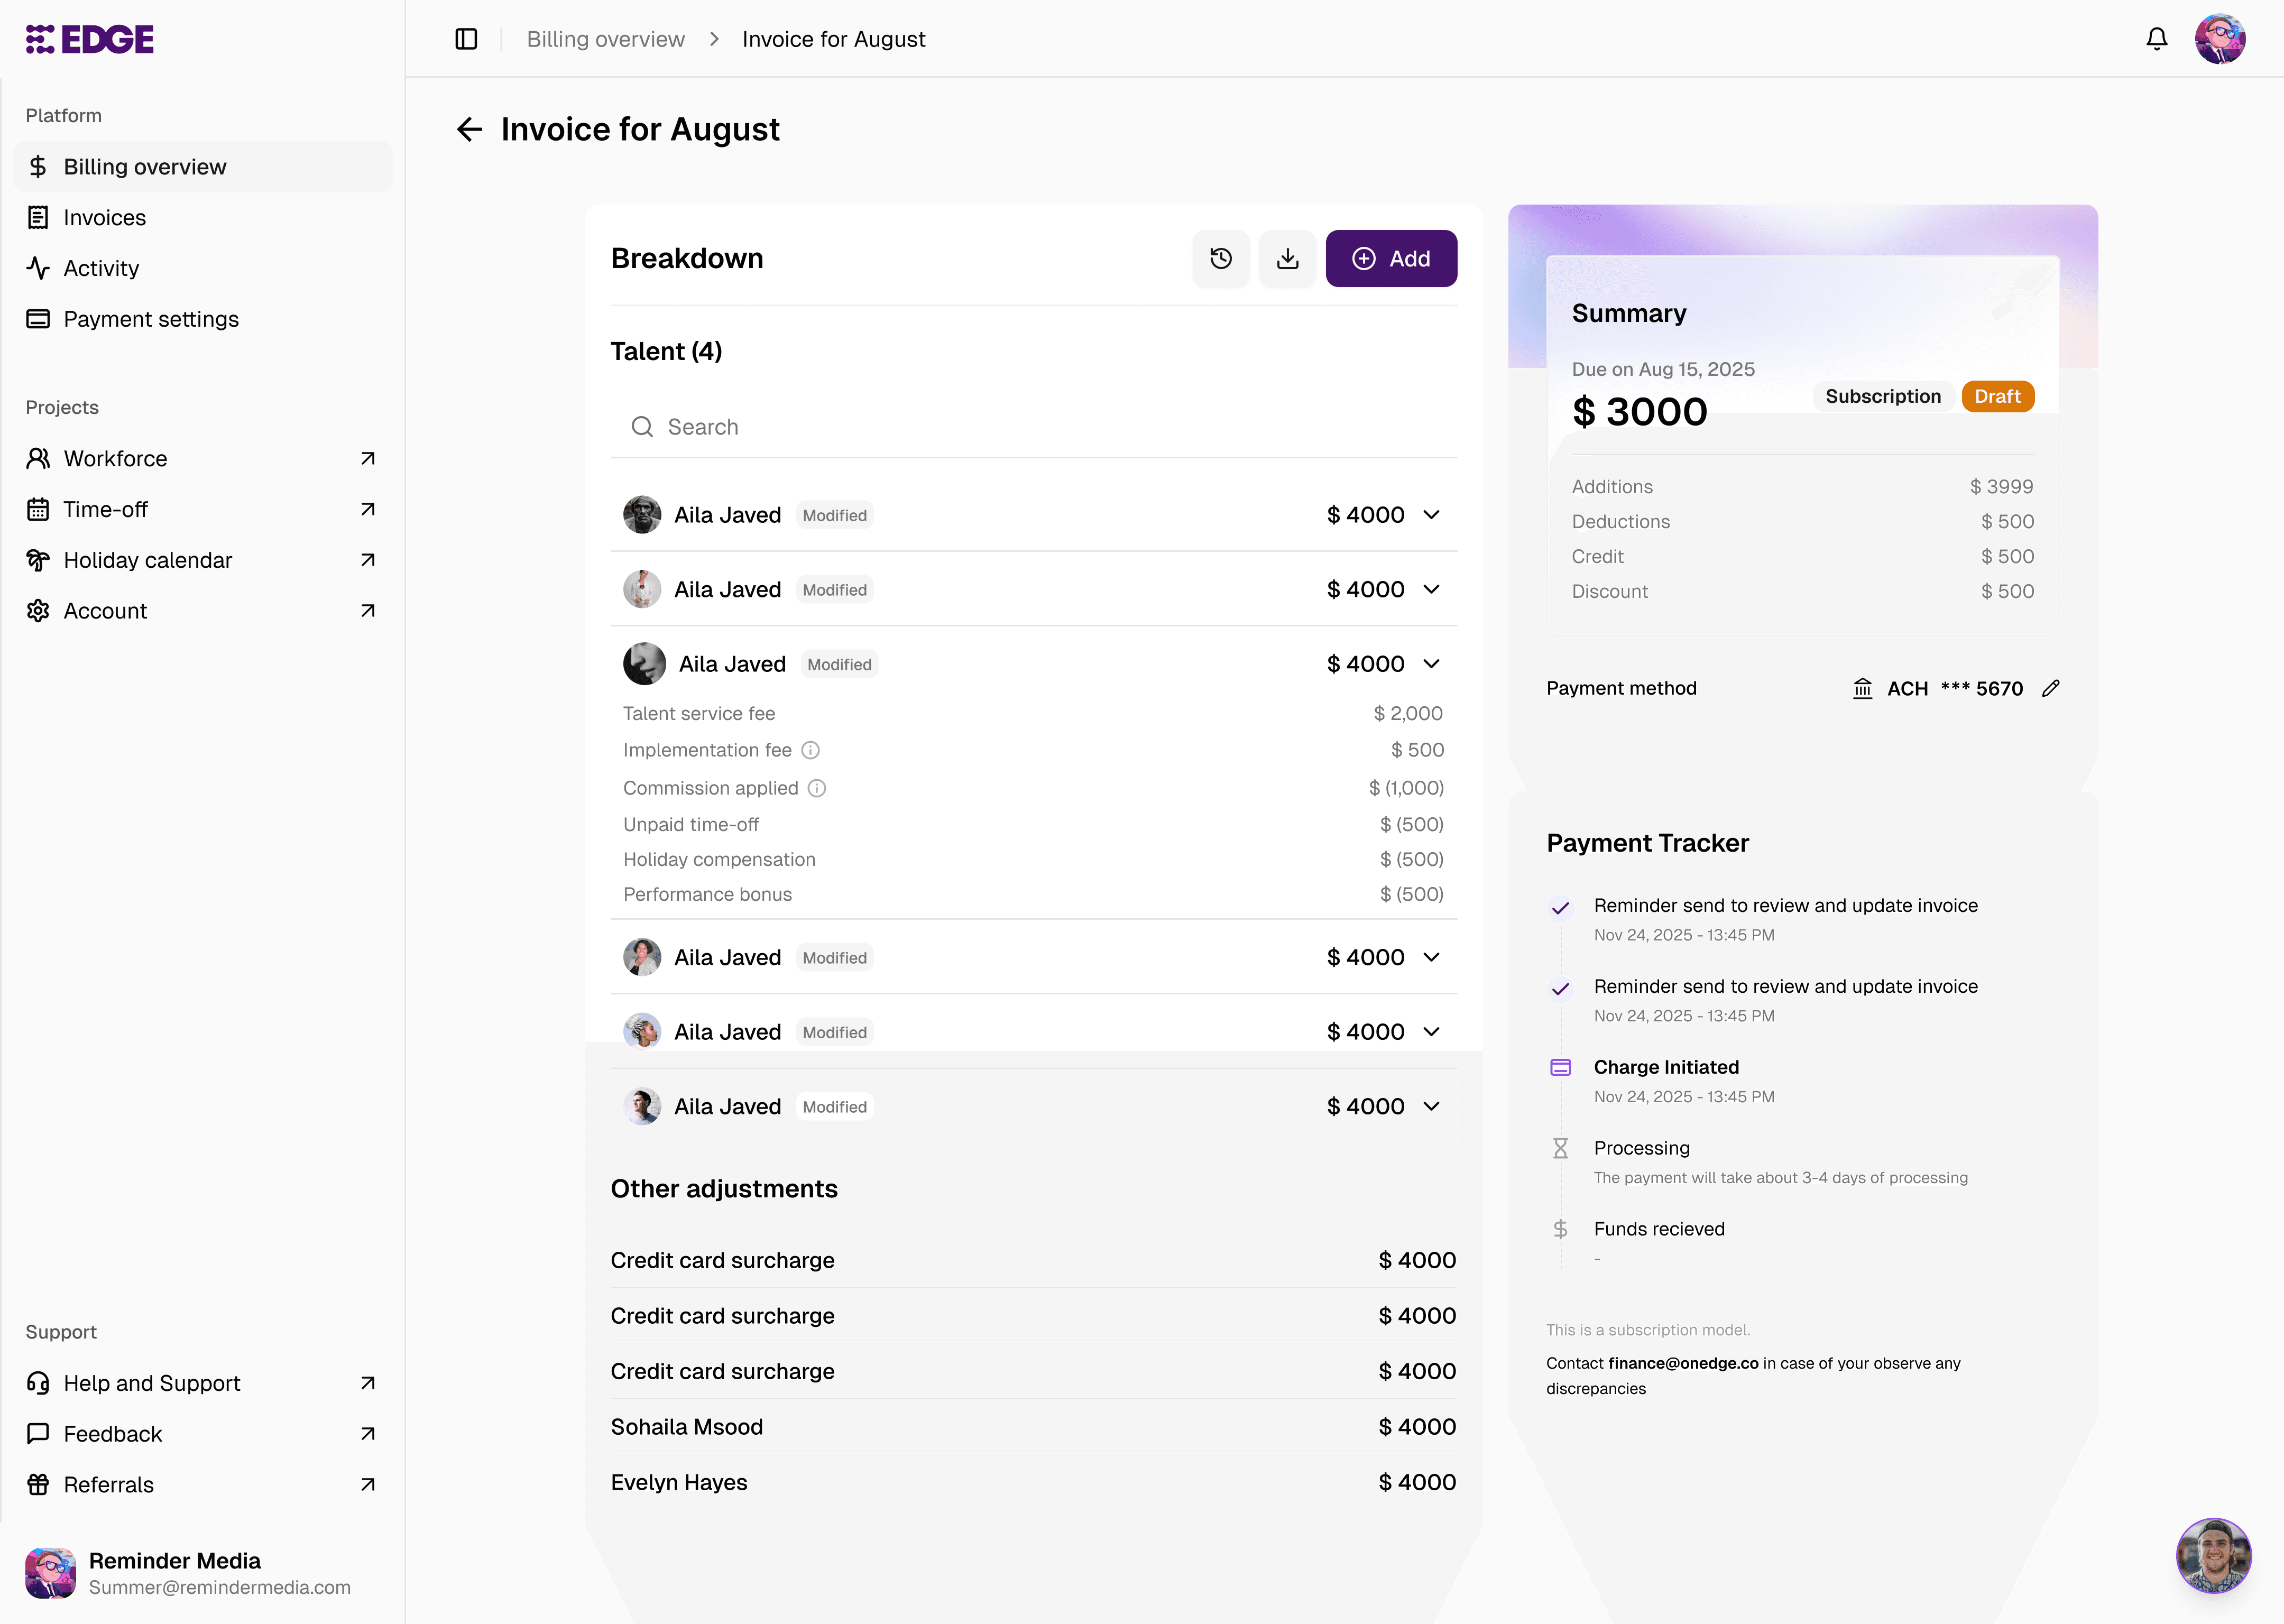Open Invoices in the sidebar
2284x1624 pixels.
104,217
